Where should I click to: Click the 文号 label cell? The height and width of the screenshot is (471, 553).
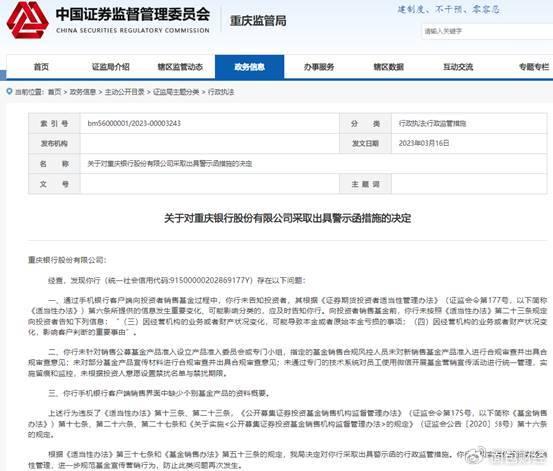(x=54, y=184)
